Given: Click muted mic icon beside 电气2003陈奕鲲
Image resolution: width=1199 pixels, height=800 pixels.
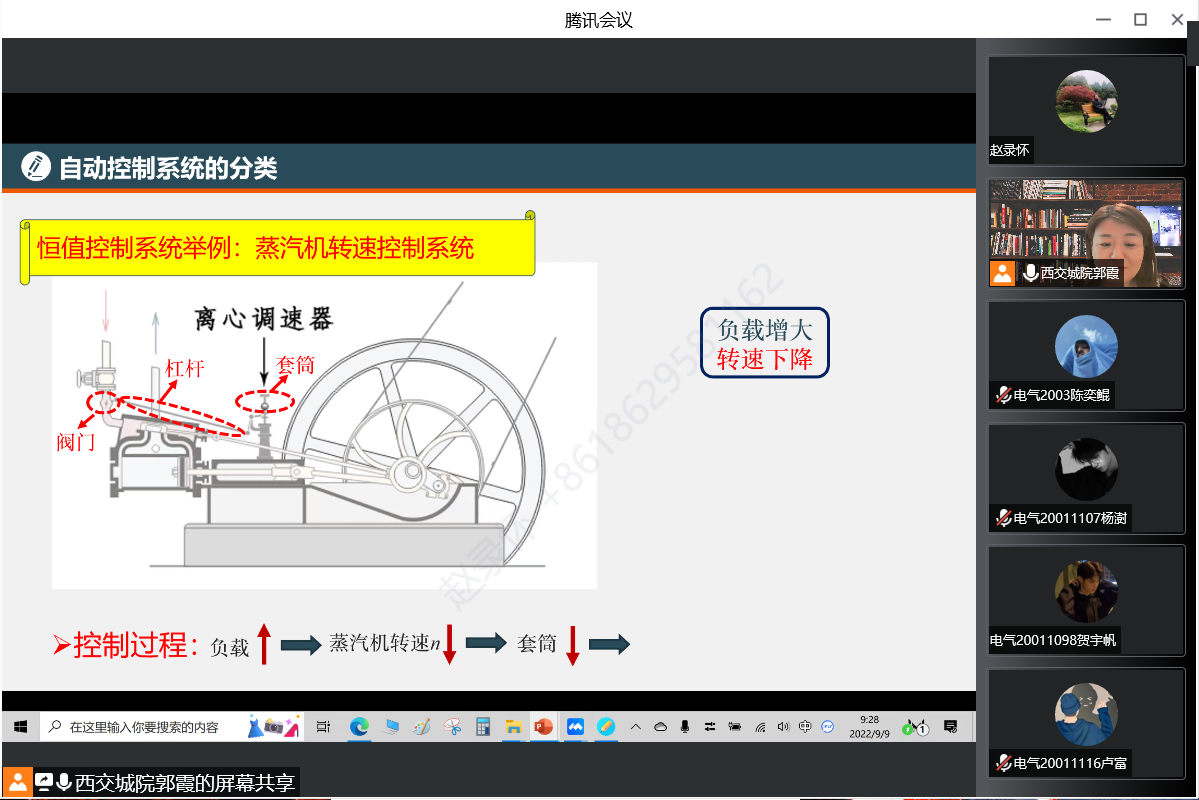Looking at the screenshot, I should 1003,395.
